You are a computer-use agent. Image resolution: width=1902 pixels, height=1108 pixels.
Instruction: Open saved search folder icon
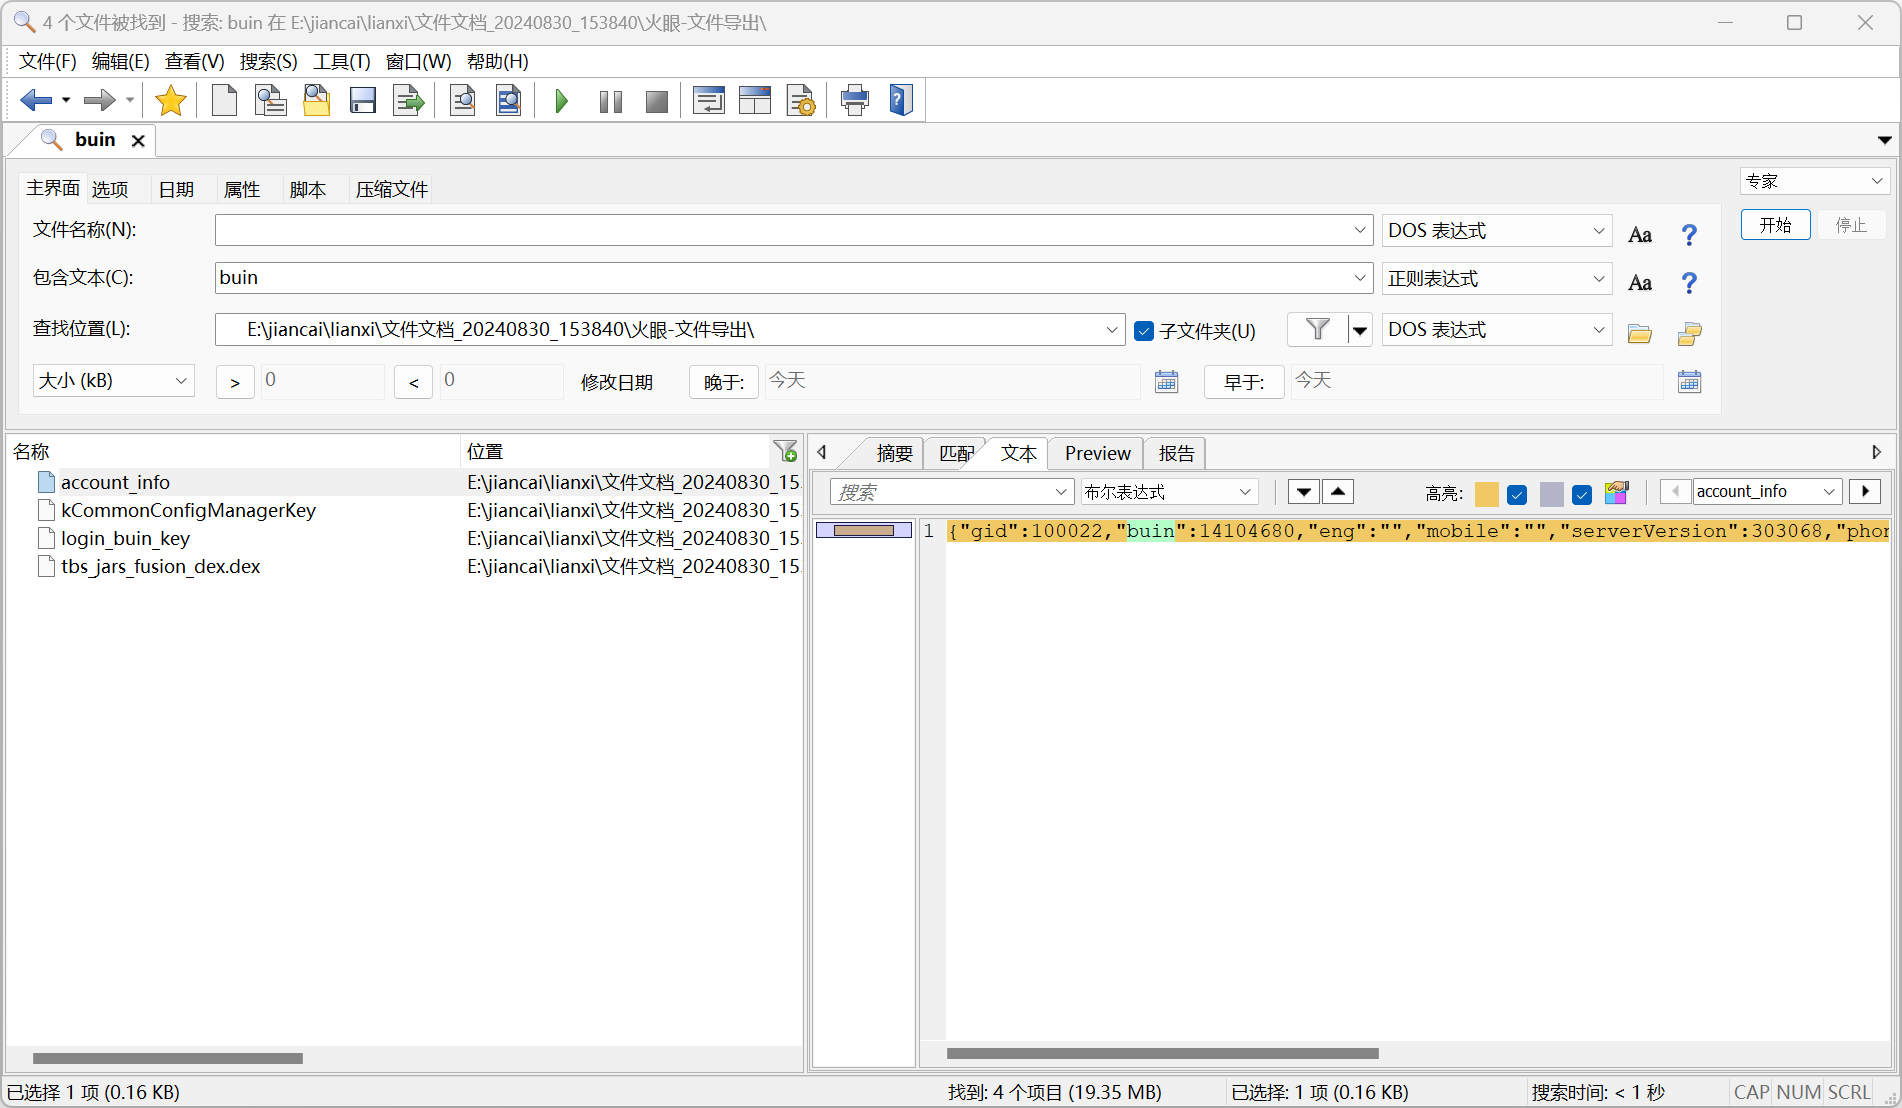click(x=317, y=100)
